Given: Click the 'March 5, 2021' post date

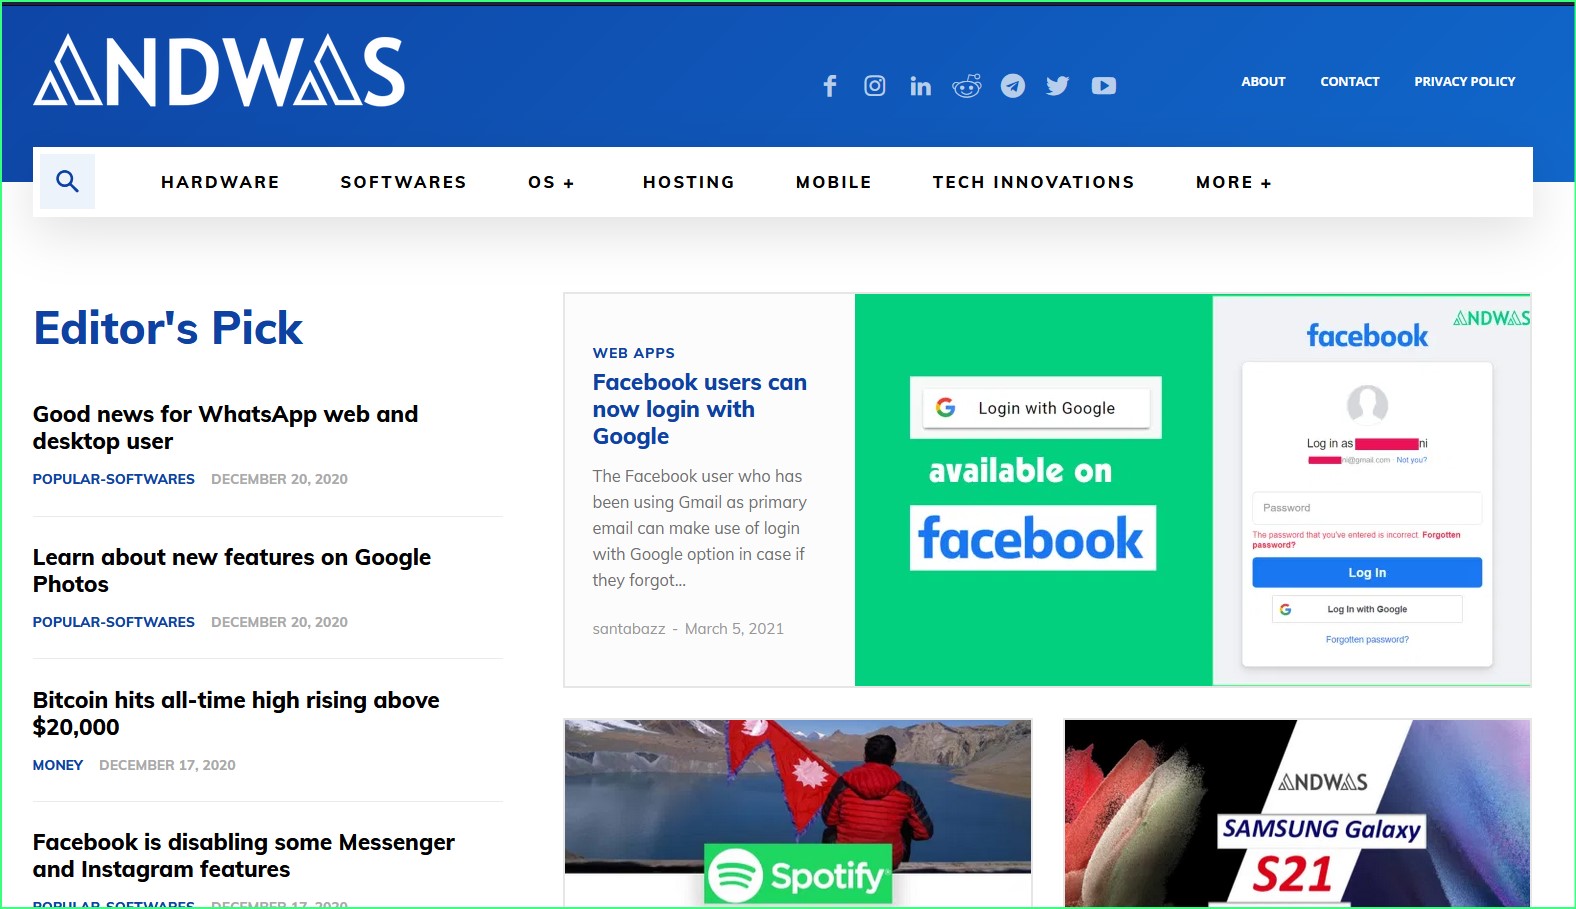Looking at the screenshot, I should (x=734, y=629).
